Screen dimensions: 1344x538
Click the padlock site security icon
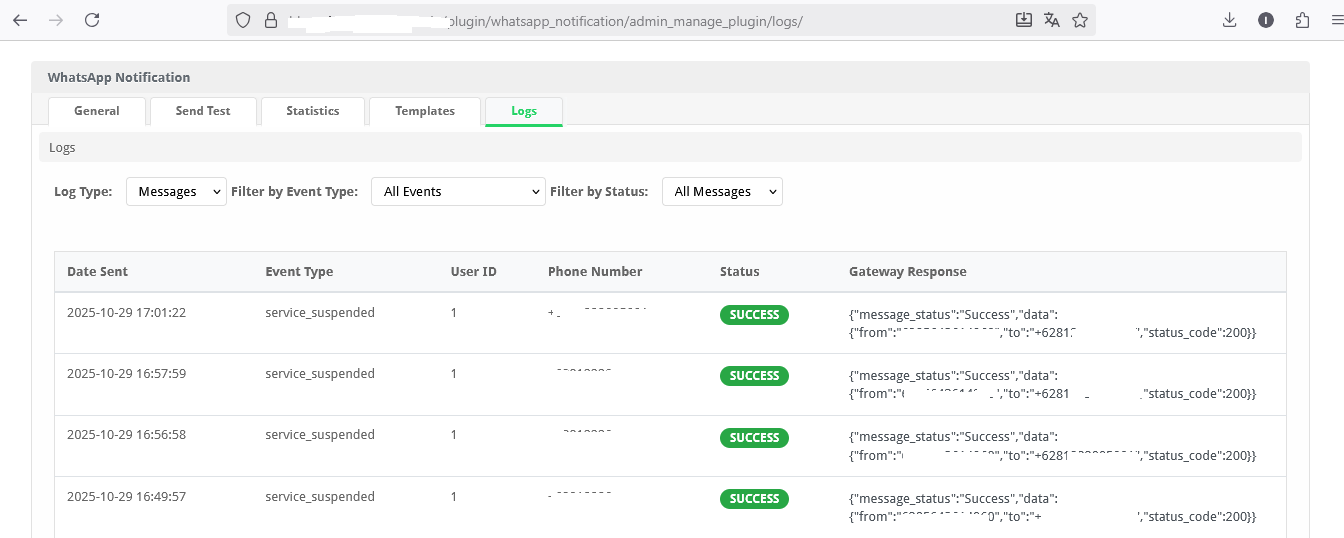click(x=269, y=20)
